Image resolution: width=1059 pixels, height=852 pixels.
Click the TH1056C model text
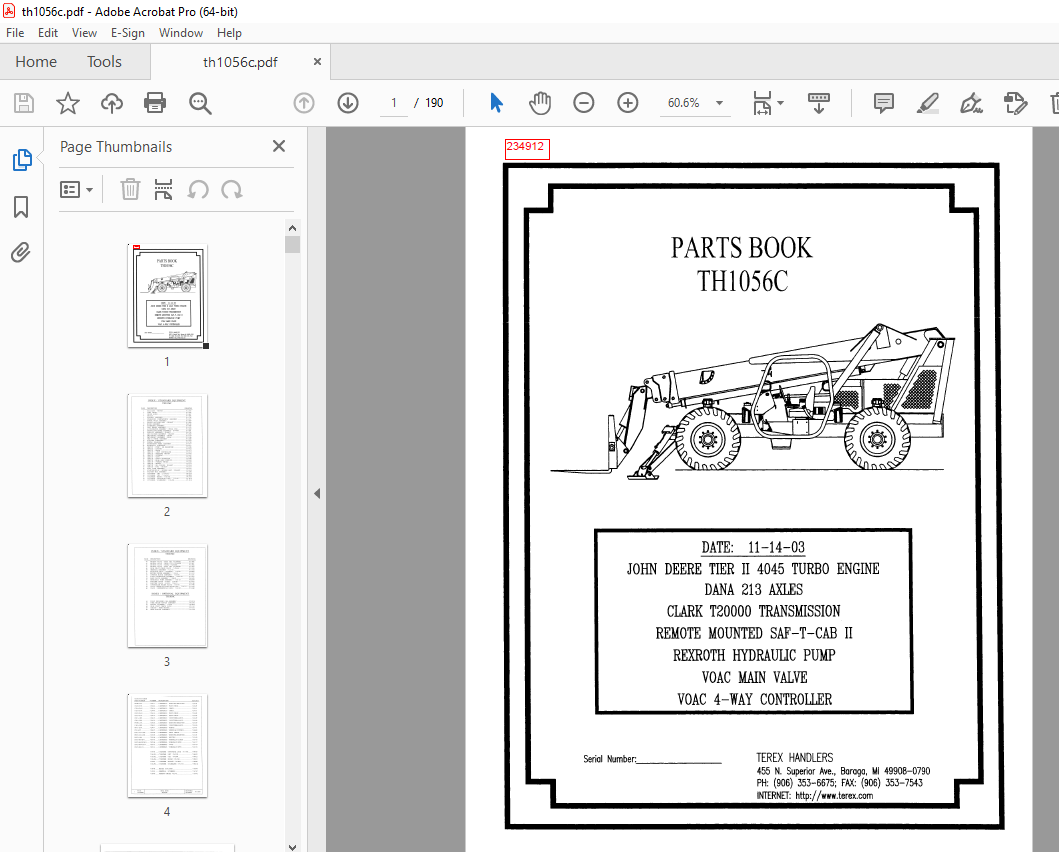[x=742, y=282]
